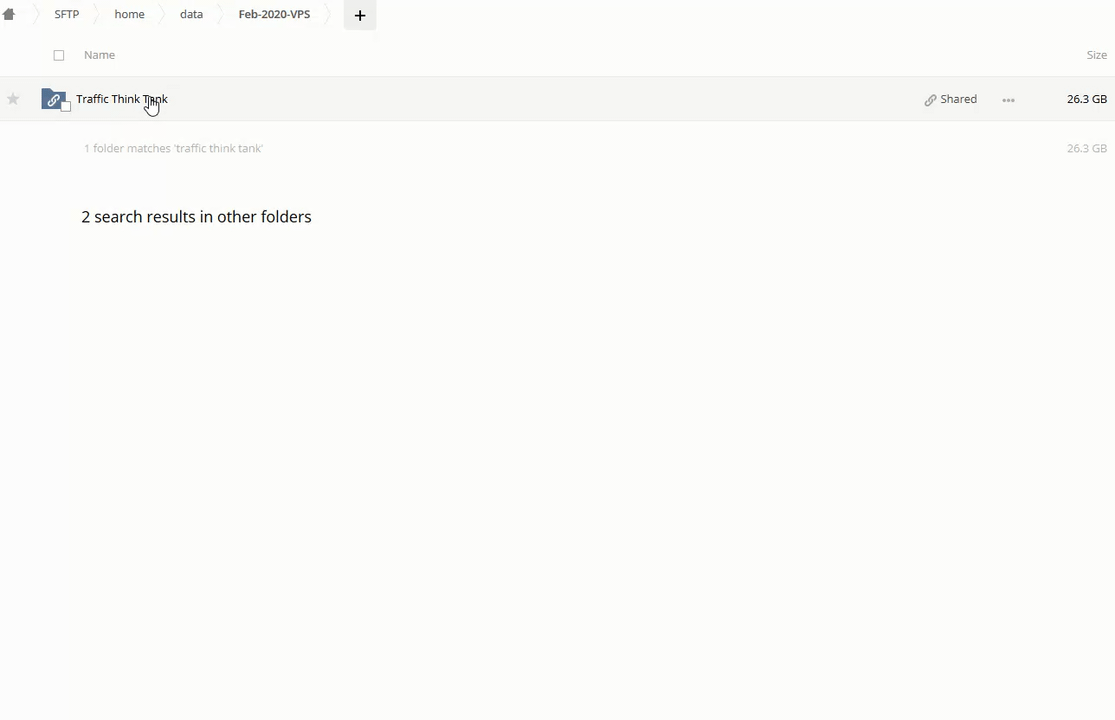Click '2 search results in other folders' heading
Image resolution: width=1115 pixels, height=720 pixels.
coord(196,217)
